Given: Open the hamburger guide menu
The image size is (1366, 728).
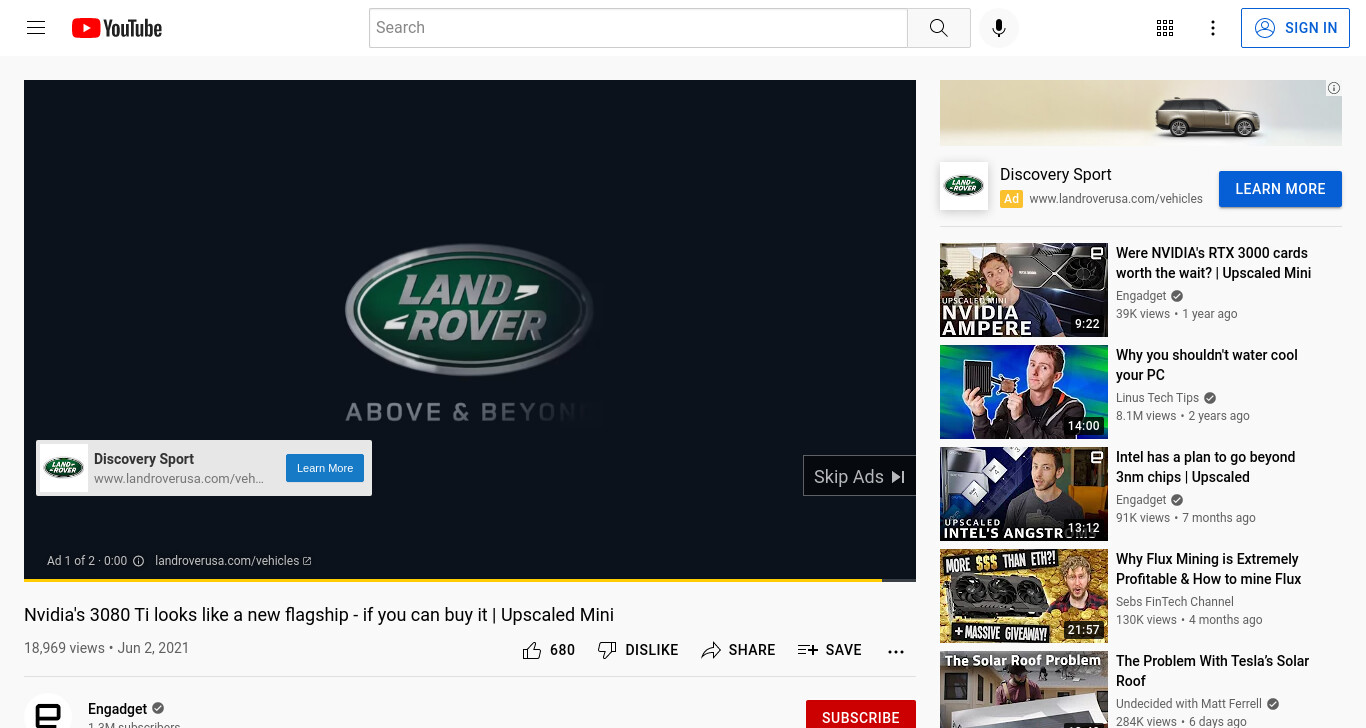Looking at the screenshot, I should pyautogui.click(x=36, y=28).
